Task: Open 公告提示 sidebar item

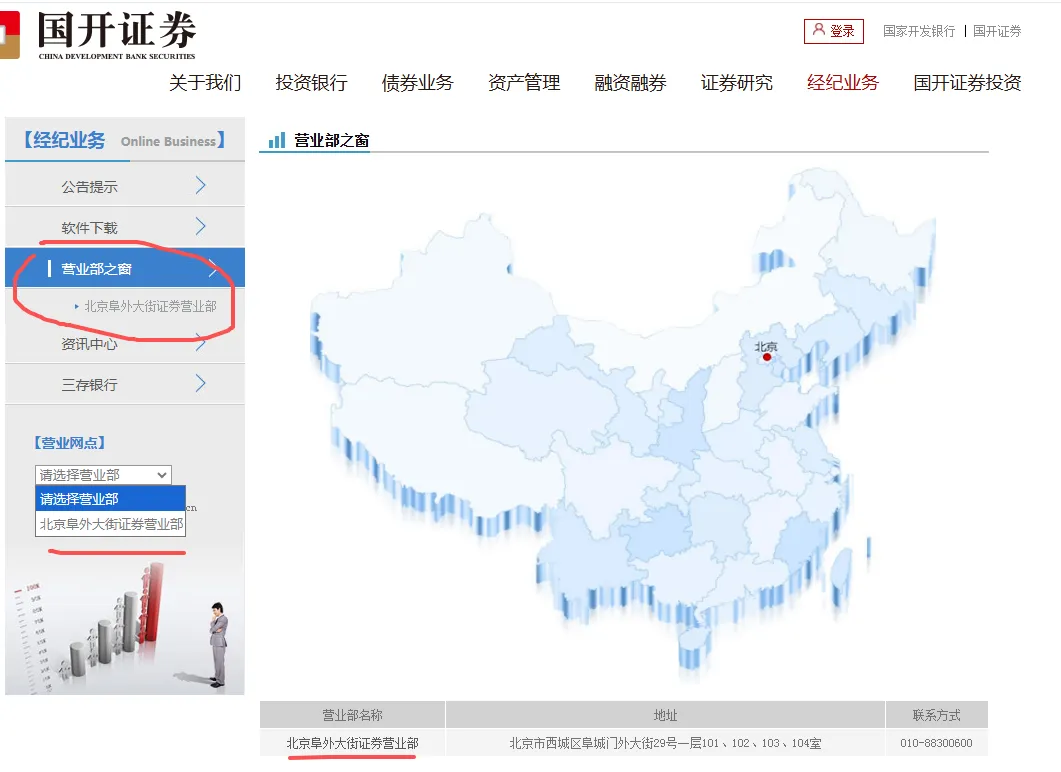Action: (x=125, y=186)
